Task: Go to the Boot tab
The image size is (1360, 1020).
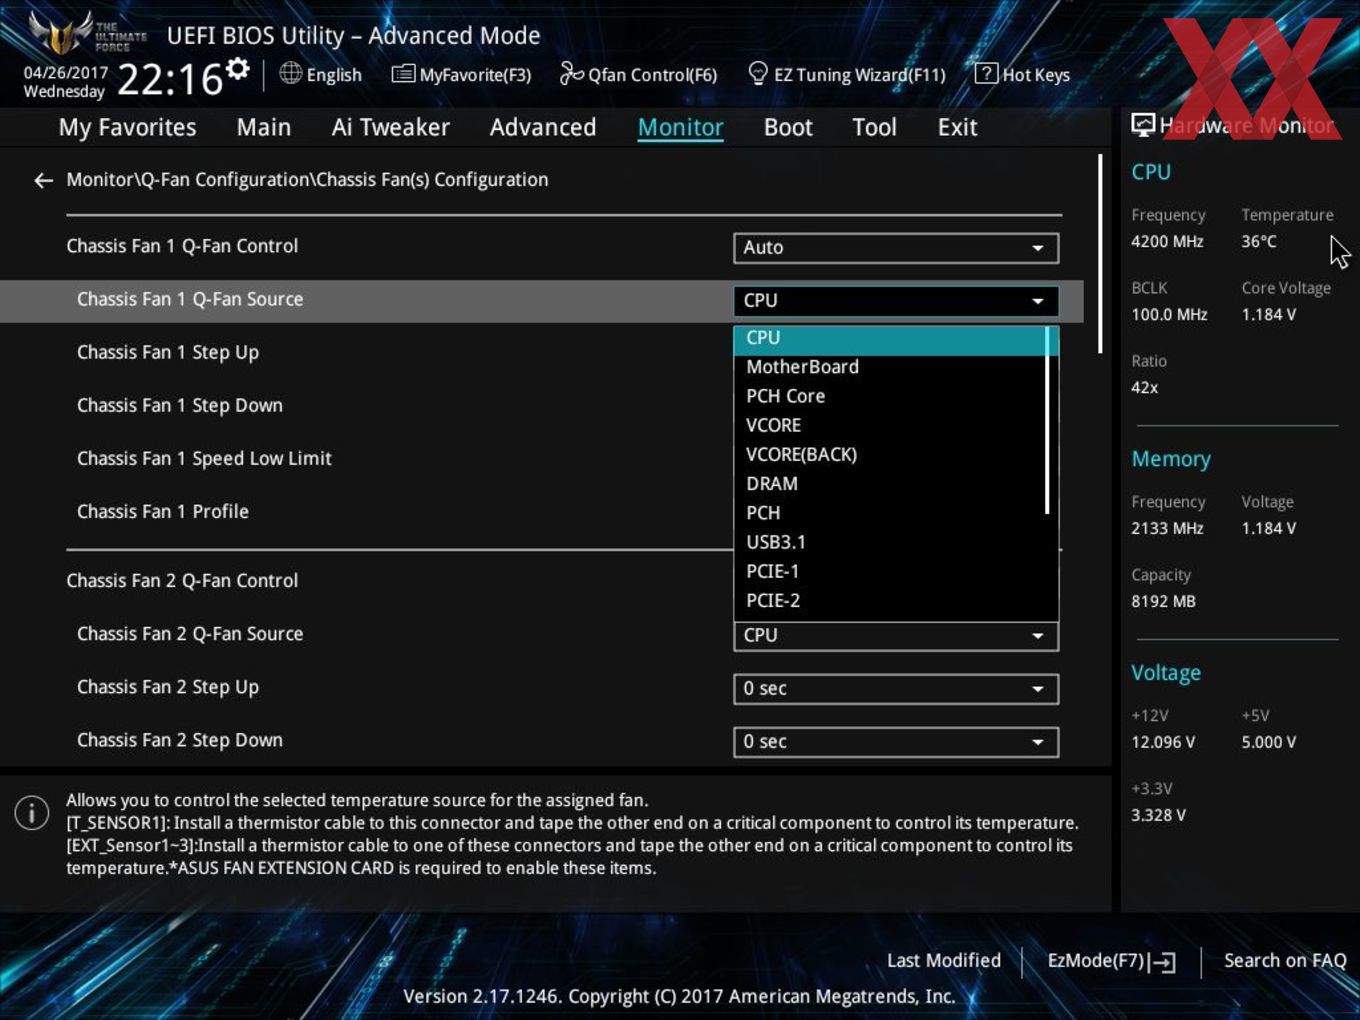Action: coord(788,127)
